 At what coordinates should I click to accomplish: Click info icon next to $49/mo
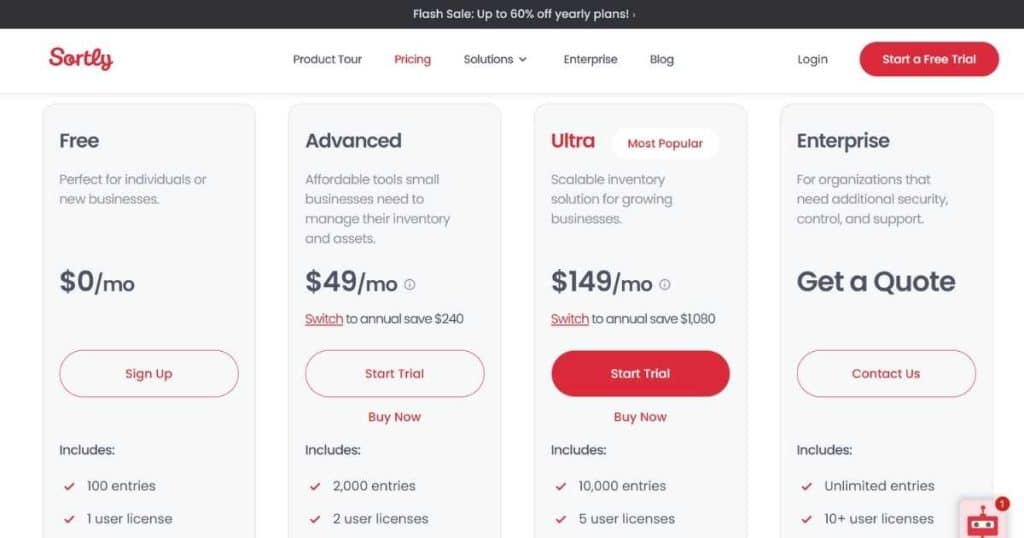[x=409, y=285]
